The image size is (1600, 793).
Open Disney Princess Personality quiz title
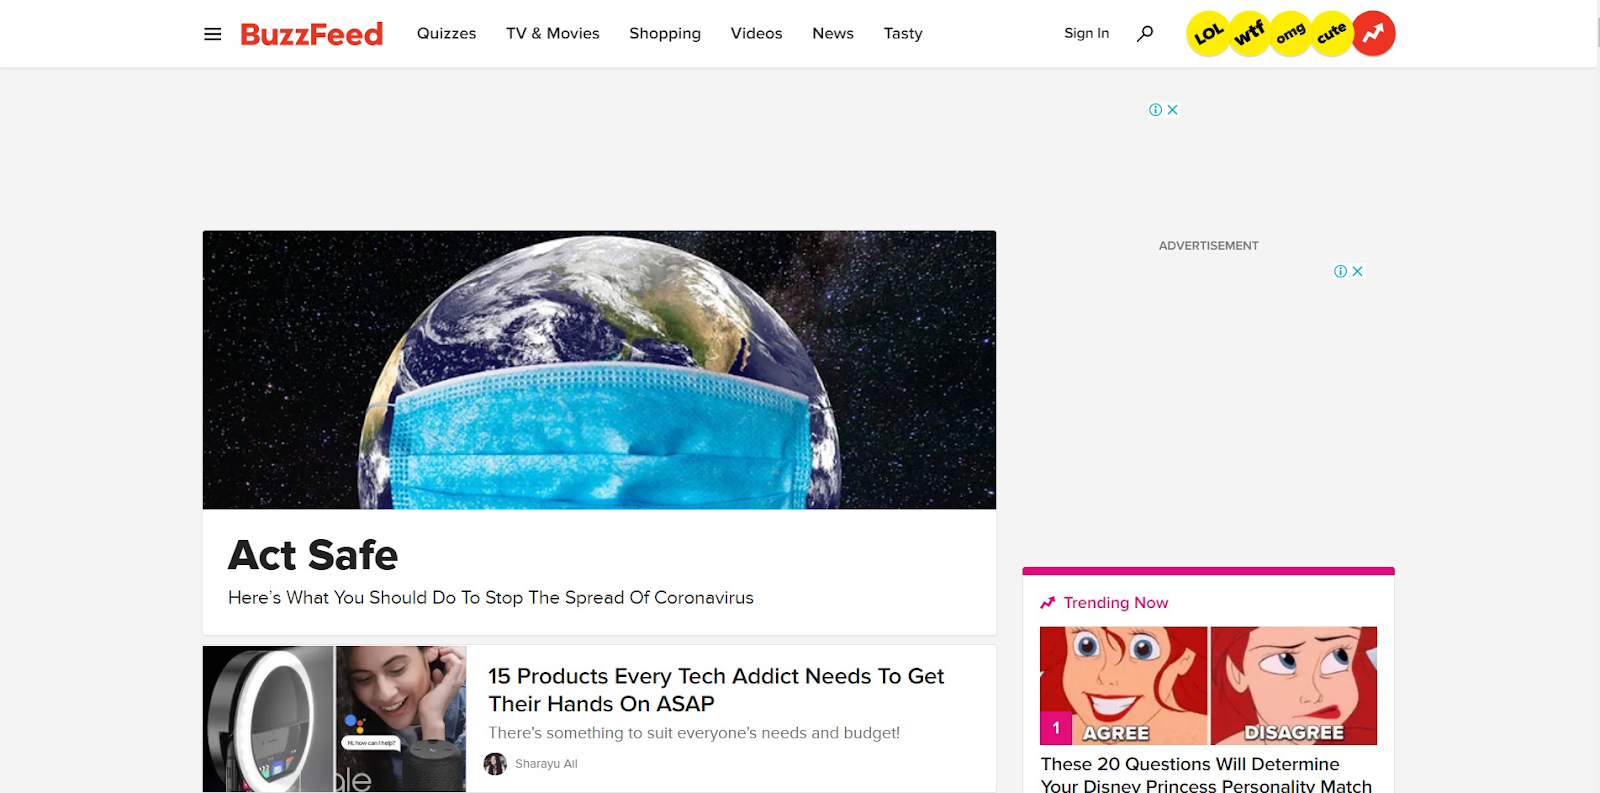point(1206,774)
